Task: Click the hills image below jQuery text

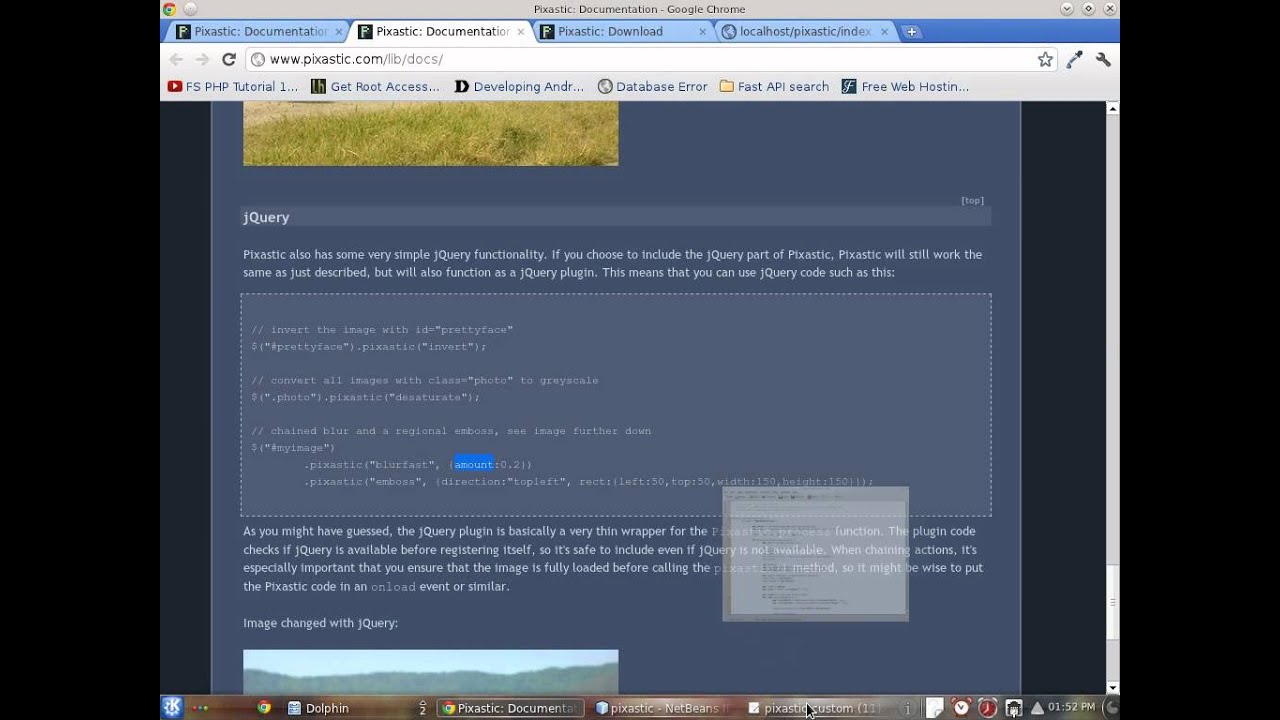Action: (x=430, y=671)
